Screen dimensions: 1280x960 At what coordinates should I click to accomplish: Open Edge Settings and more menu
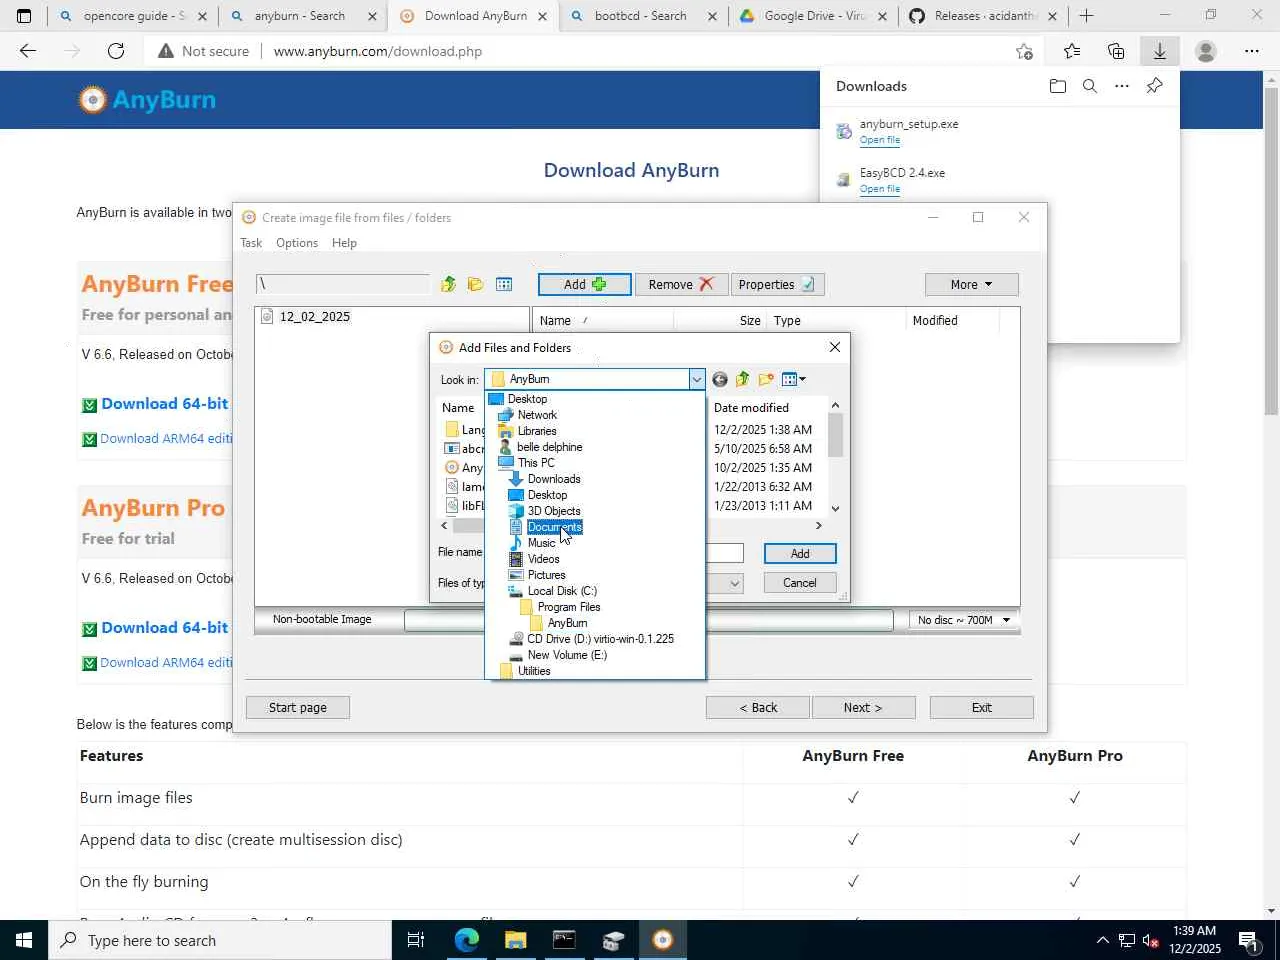tap(1252, 51)
